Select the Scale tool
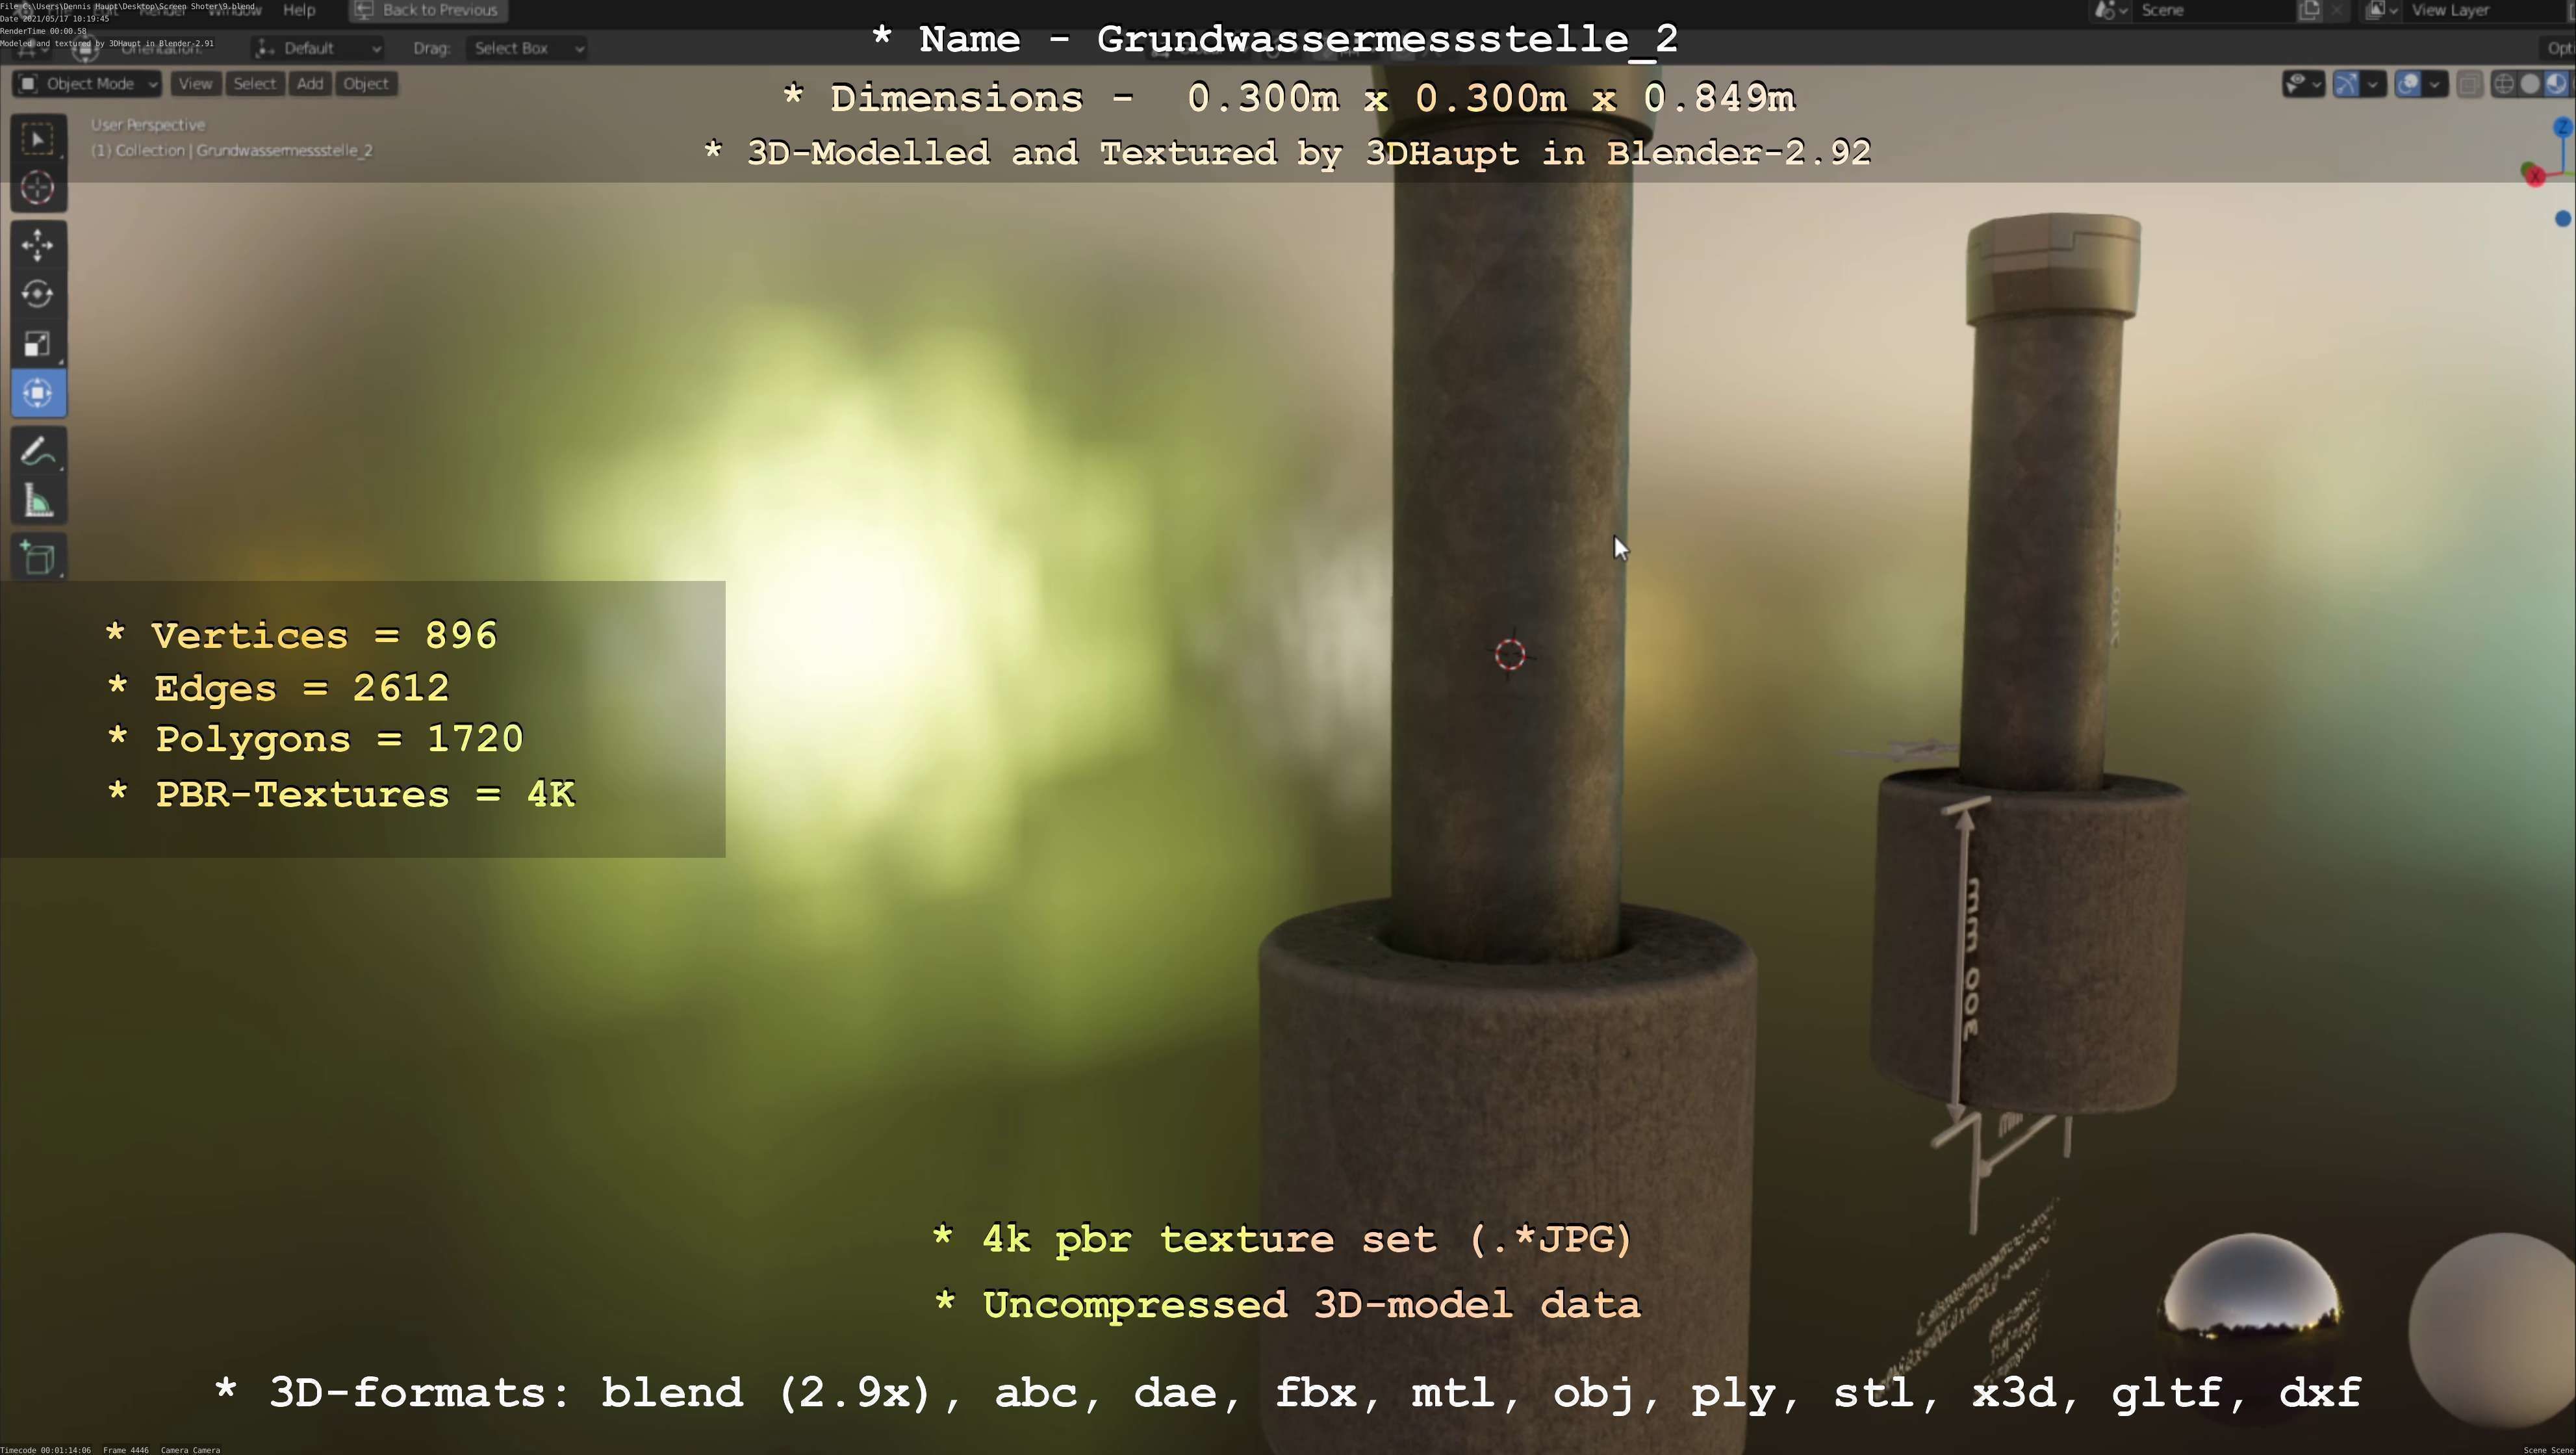The image size is (2576, 1455). point(38,344)
